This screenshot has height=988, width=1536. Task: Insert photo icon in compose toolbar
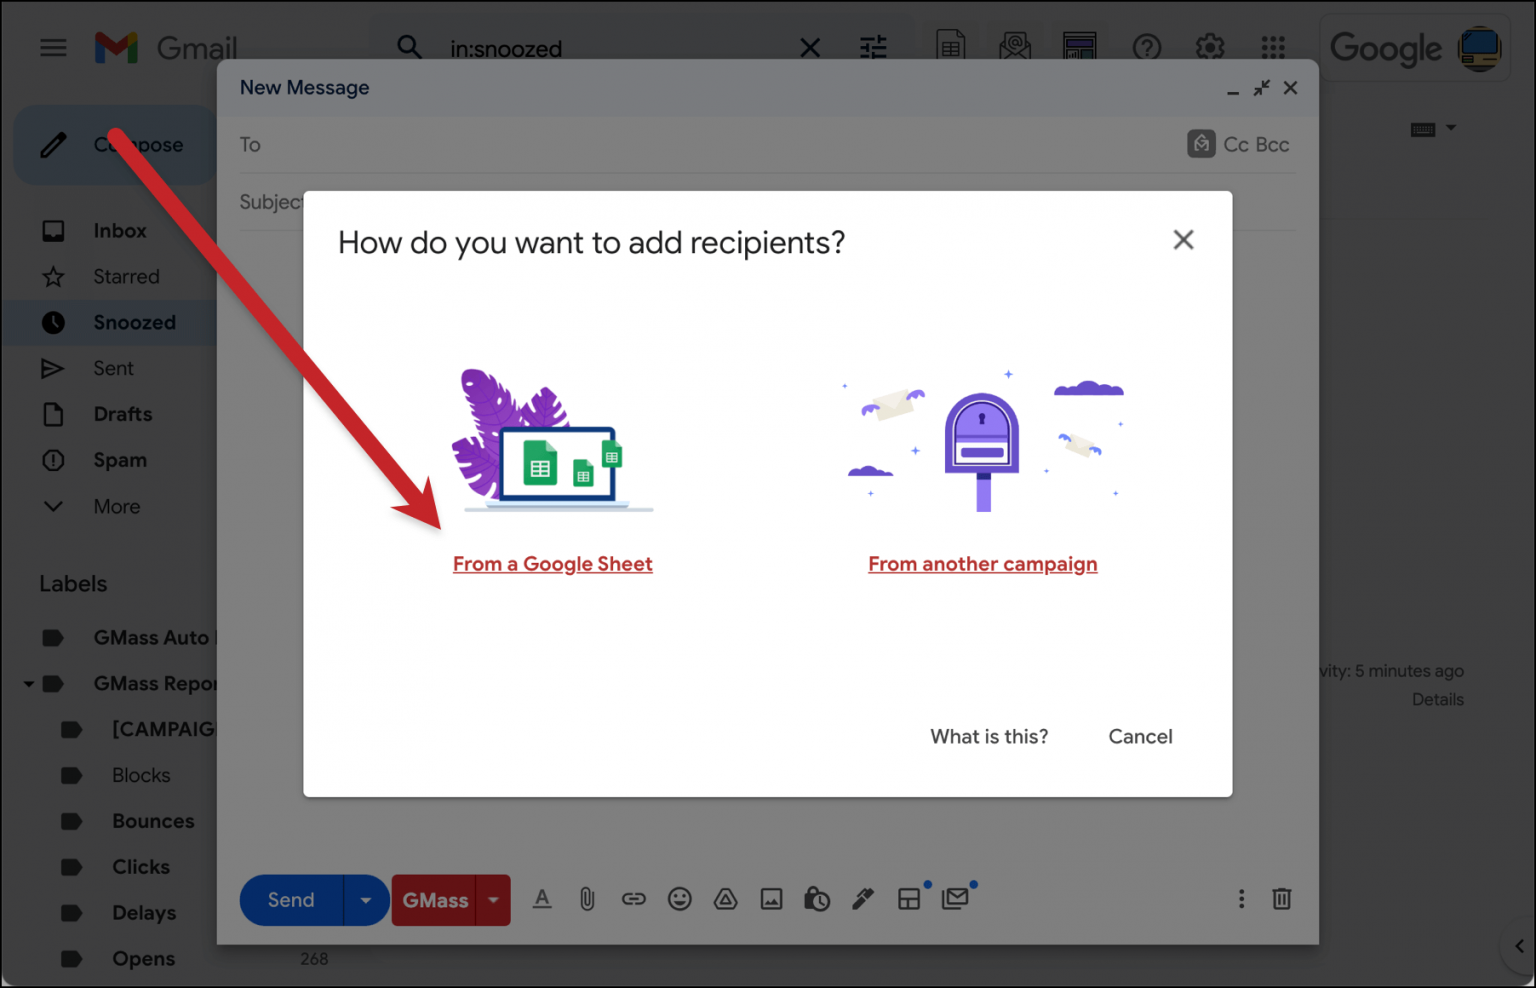click(x=771, y=899)
